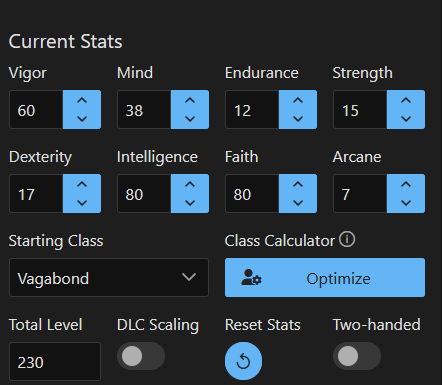
Task: Click the circular Reset Stats icon
Action: point(243,361)
